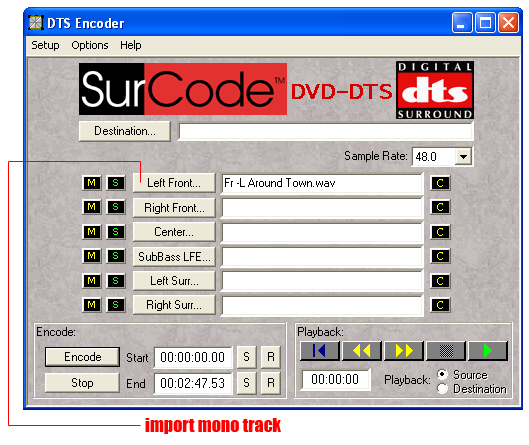Click into the End time field
Viewport: 529px width, 445px height.
(x=193, y=383)
